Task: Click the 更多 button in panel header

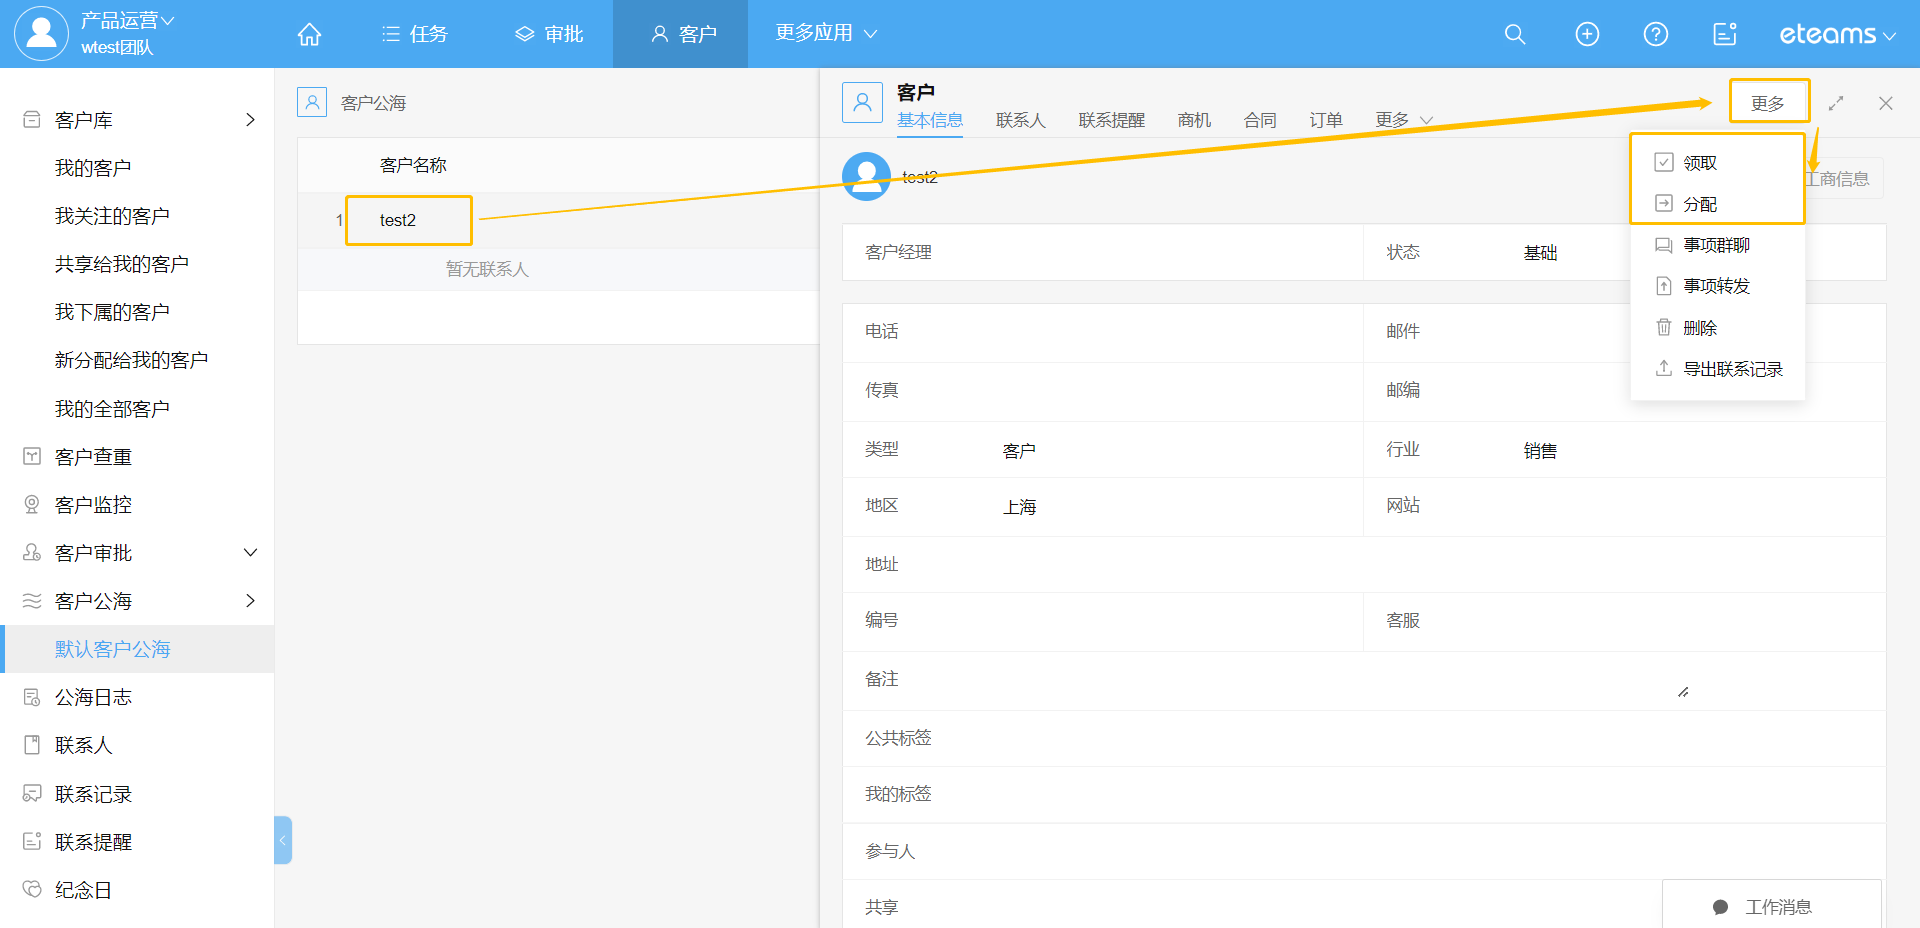Action: tap(1768, 103)
